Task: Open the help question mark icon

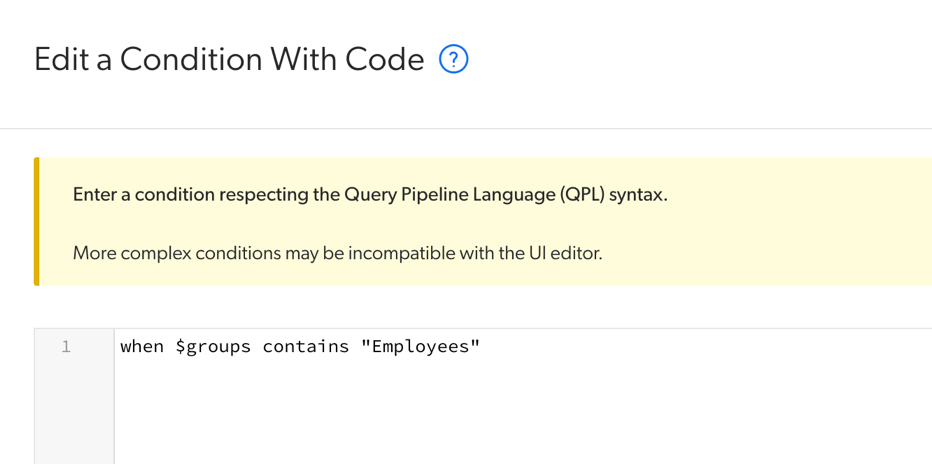Action: pos(453,60)
